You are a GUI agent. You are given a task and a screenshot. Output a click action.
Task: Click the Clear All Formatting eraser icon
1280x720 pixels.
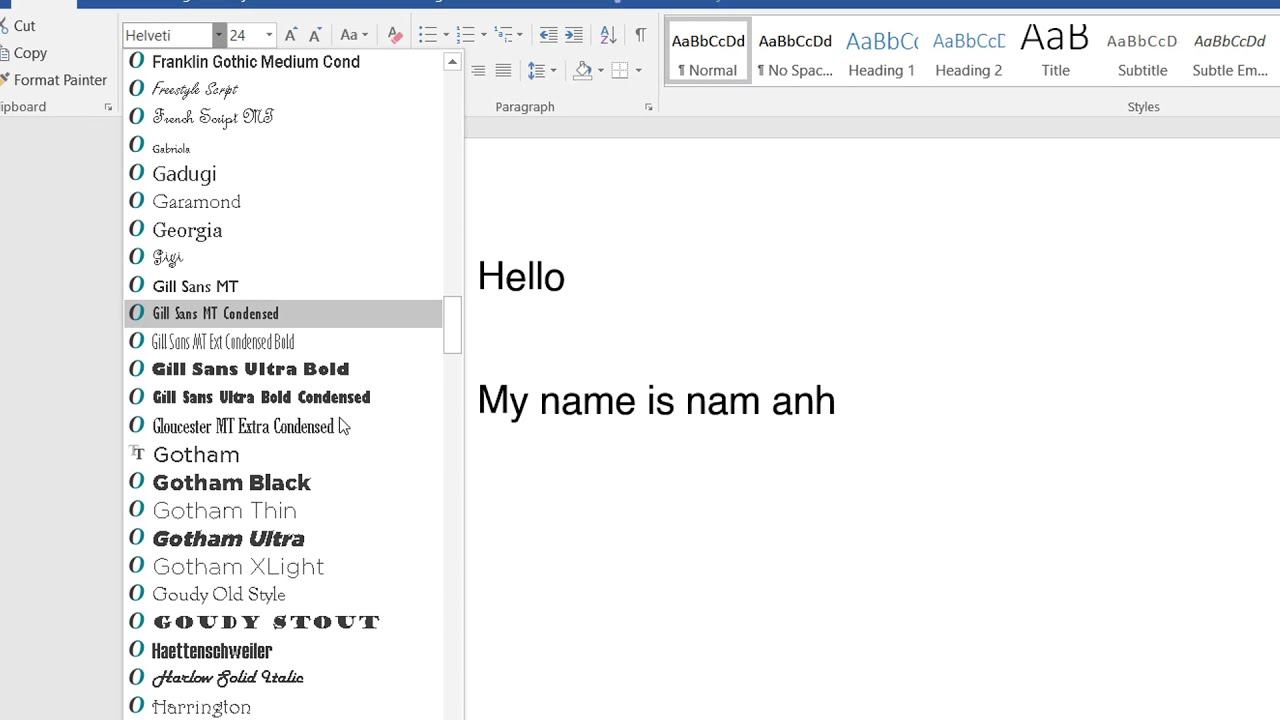coord(395,35)
